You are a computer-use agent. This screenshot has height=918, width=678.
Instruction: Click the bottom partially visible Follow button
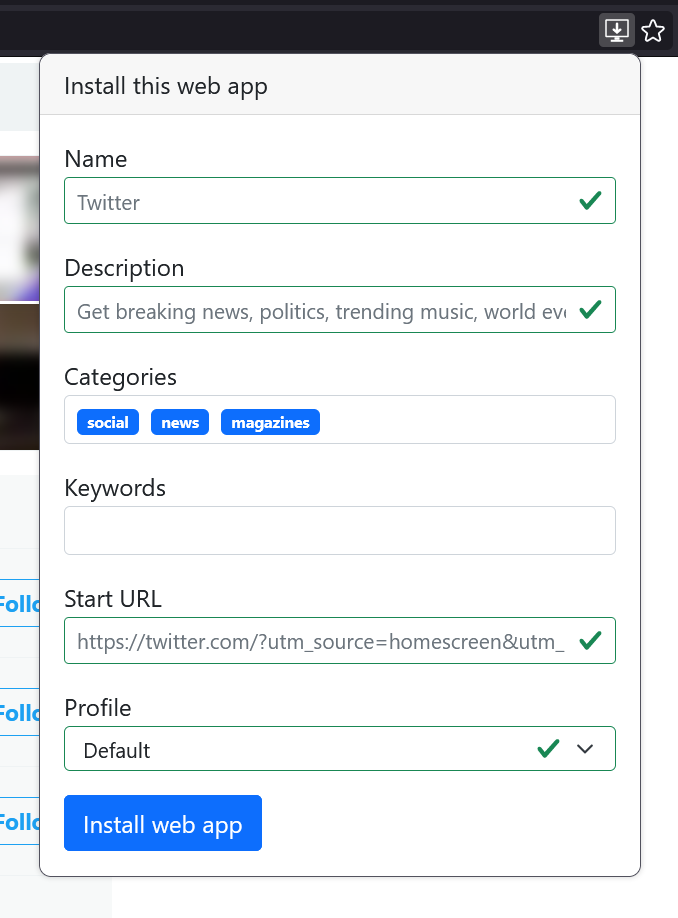(19, 822)
